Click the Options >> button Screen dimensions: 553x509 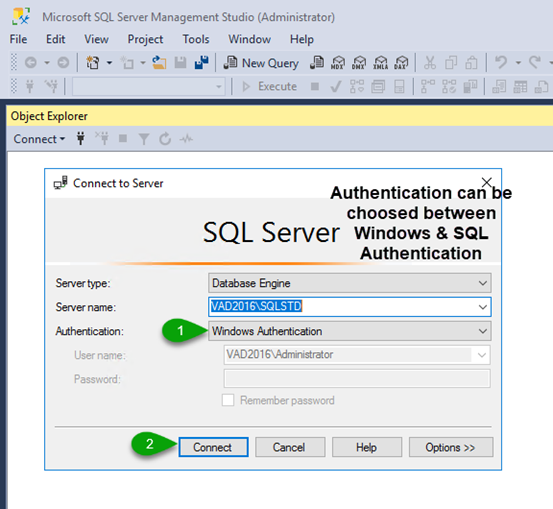(451, 447)
